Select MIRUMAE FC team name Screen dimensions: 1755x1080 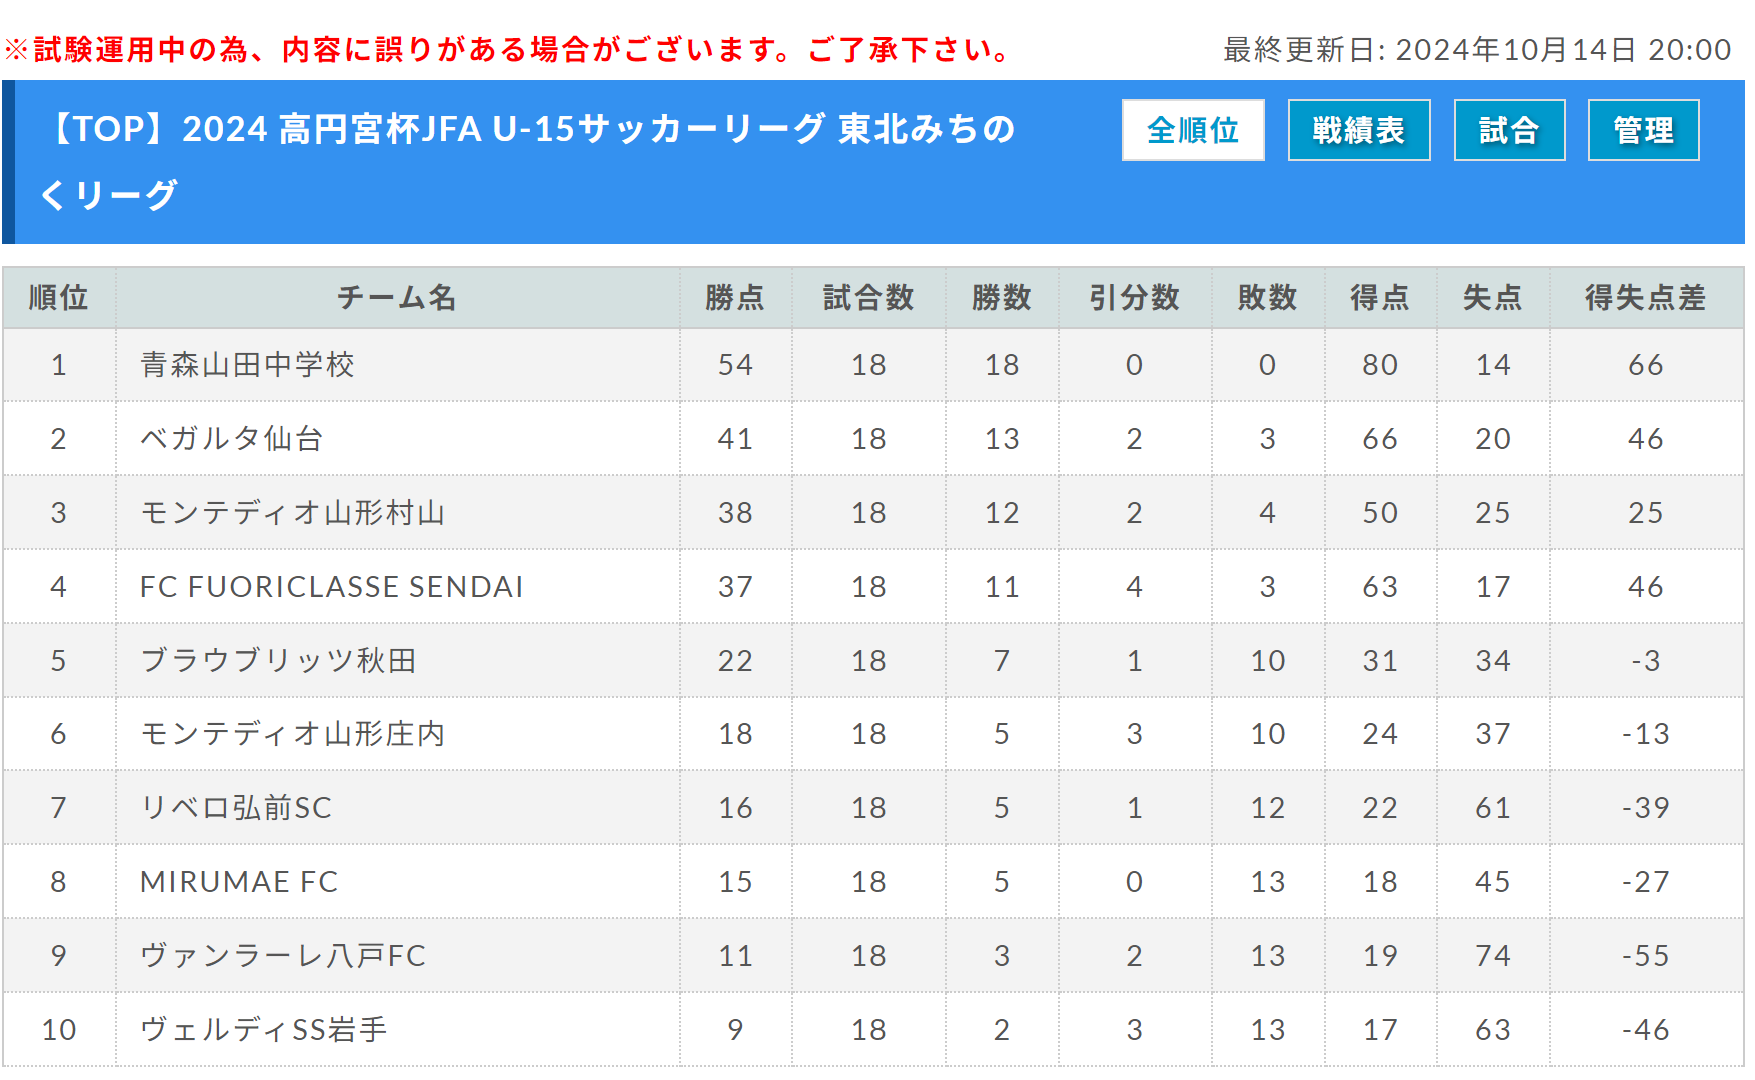click(x=239, y=882)
